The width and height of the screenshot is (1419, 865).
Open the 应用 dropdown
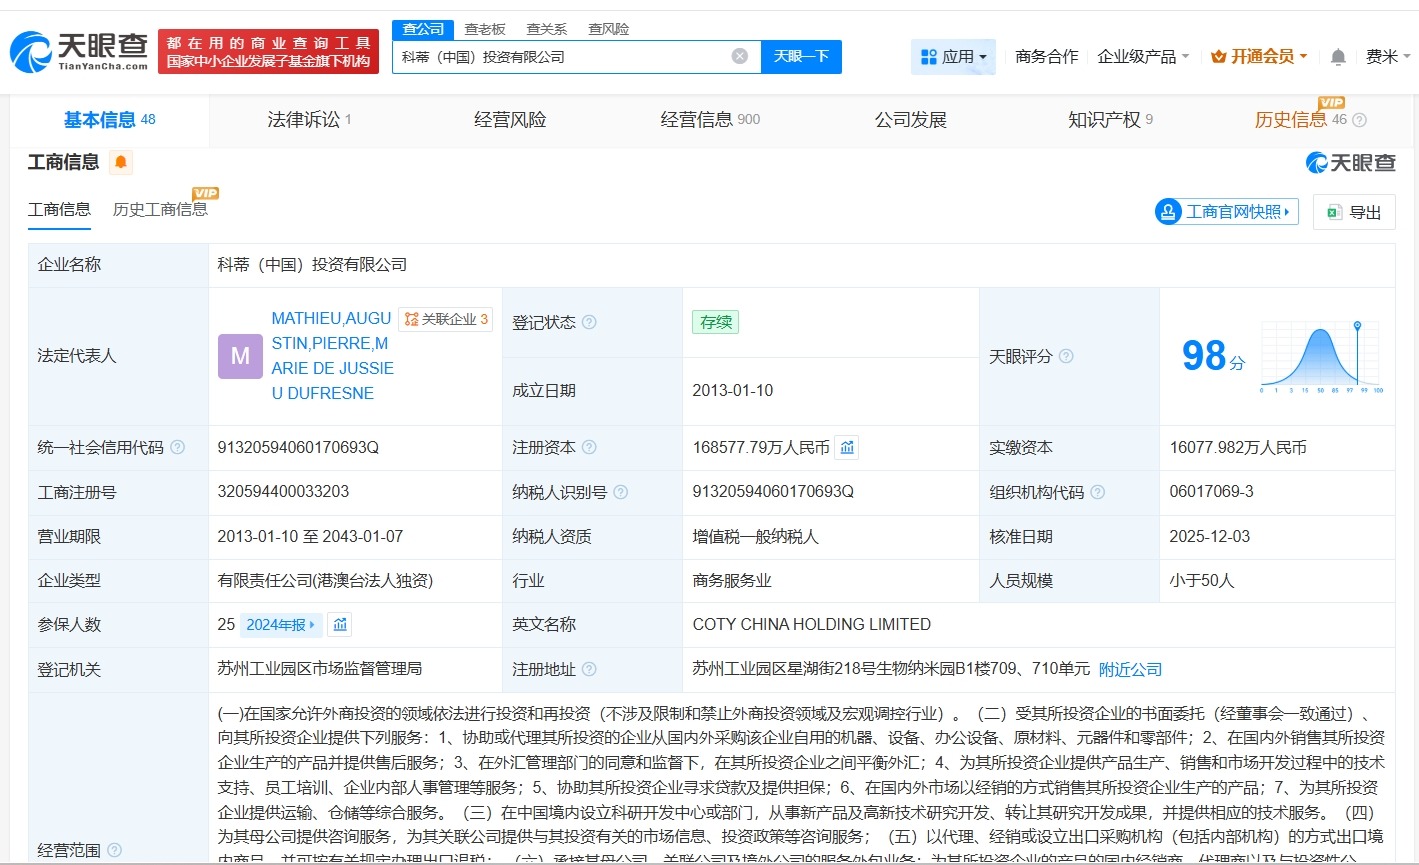(x=953, y=57)
